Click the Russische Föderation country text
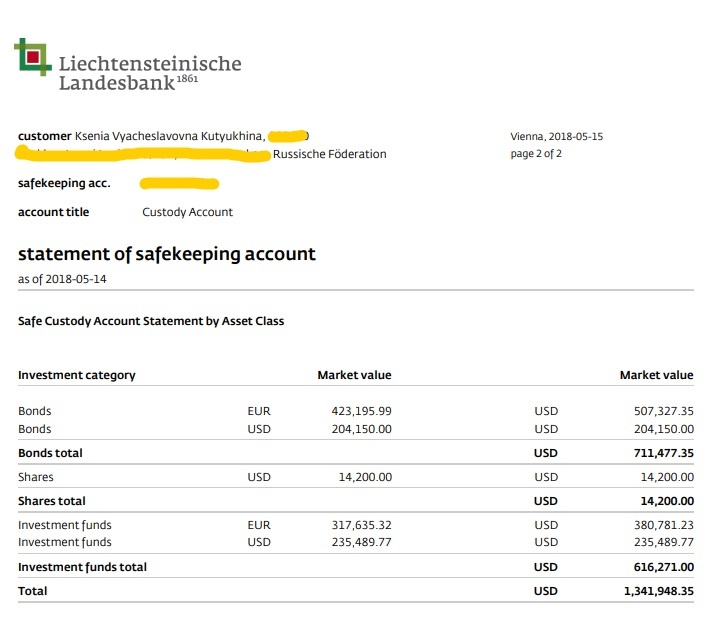717x626 pixels. (330, 154)
